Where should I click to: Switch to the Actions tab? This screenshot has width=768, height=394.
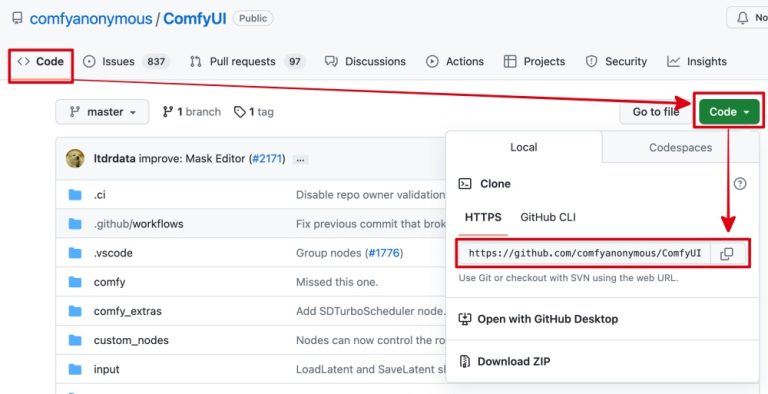(455, 62)
